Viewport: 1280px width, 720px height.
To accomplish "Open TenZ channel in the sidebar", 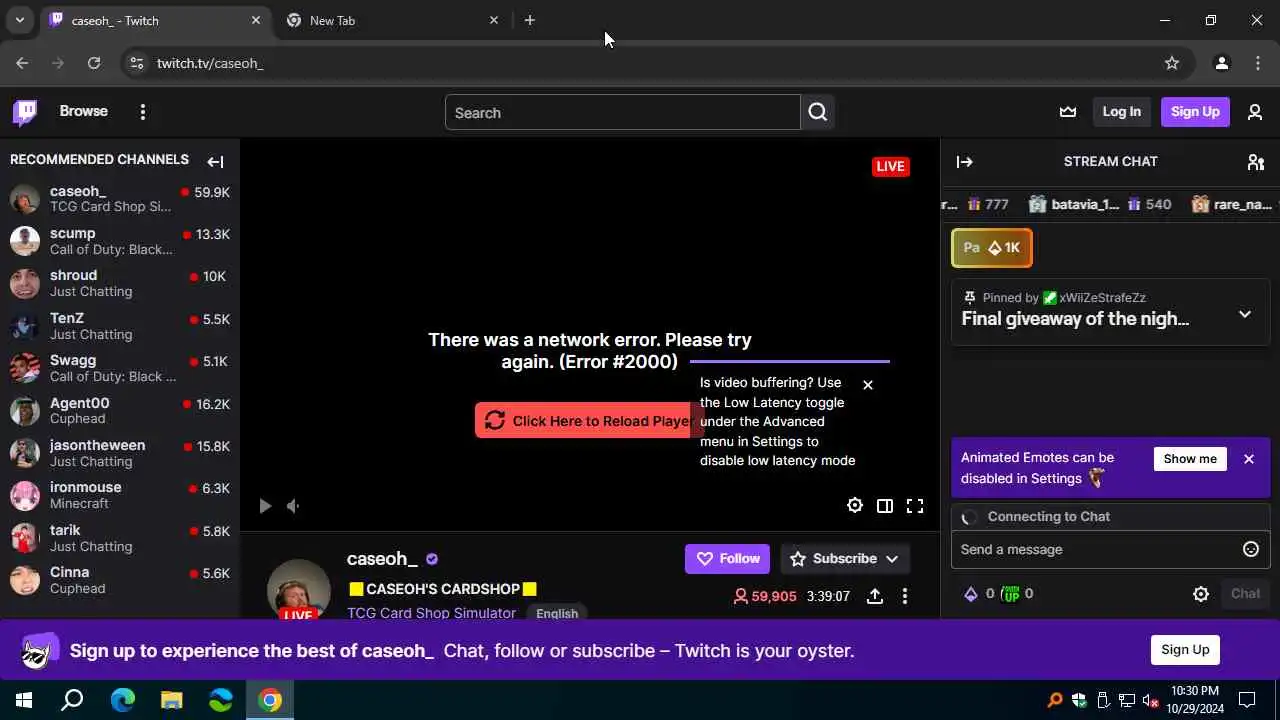I will pos(120,326).
